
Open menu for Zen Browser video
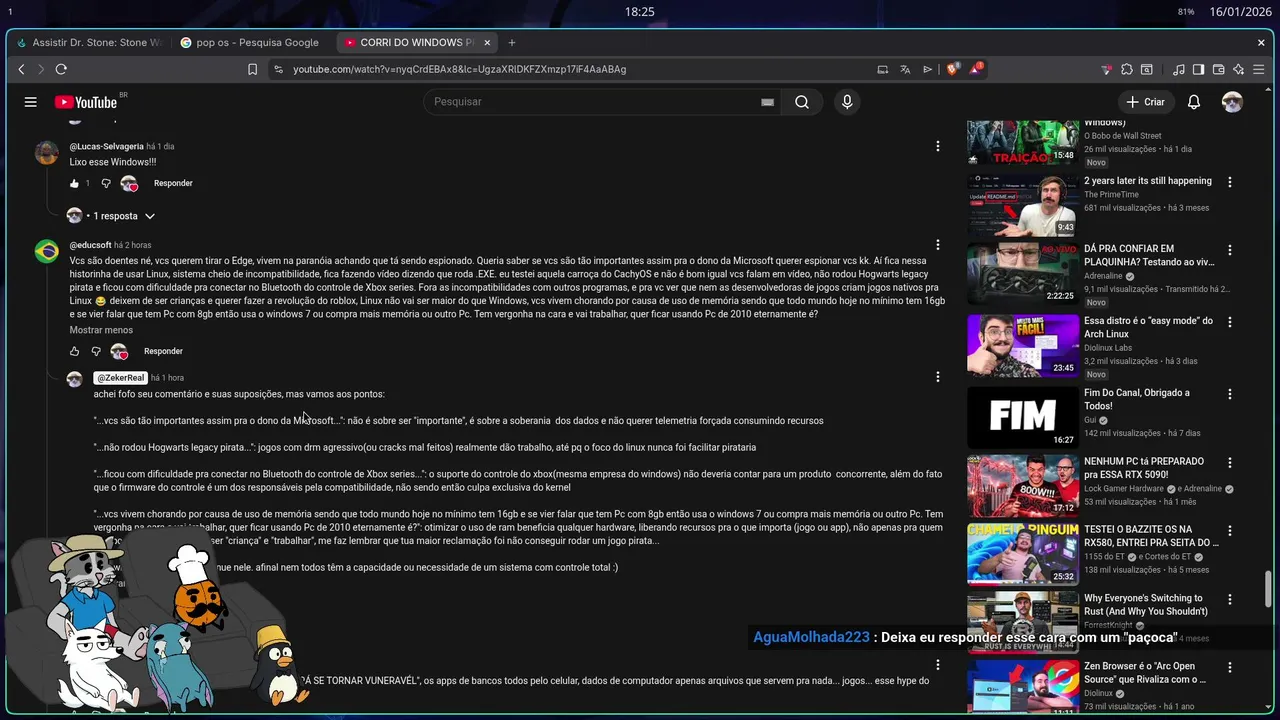click(x=1230, y=667)
